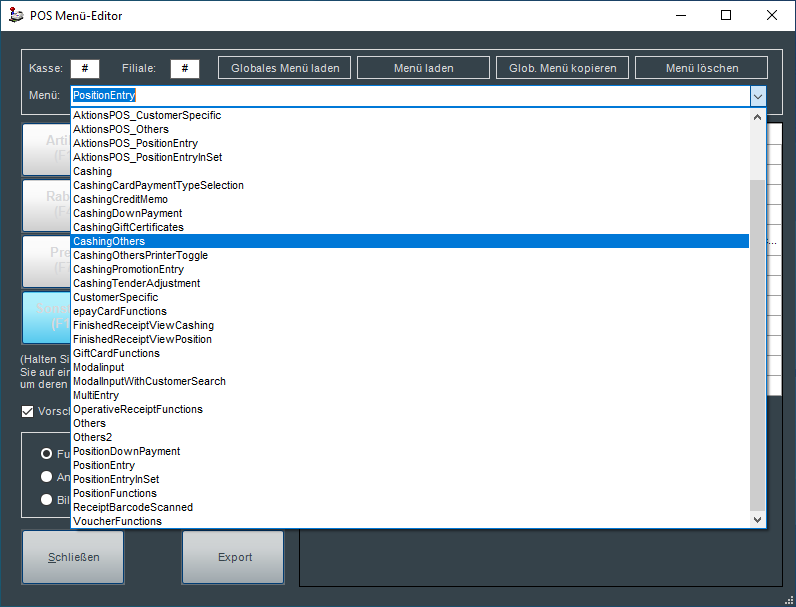The height and width of the screenshot is (607, 796).
Task: Click the Globales Menü laden button
Action: coord(285,68)
